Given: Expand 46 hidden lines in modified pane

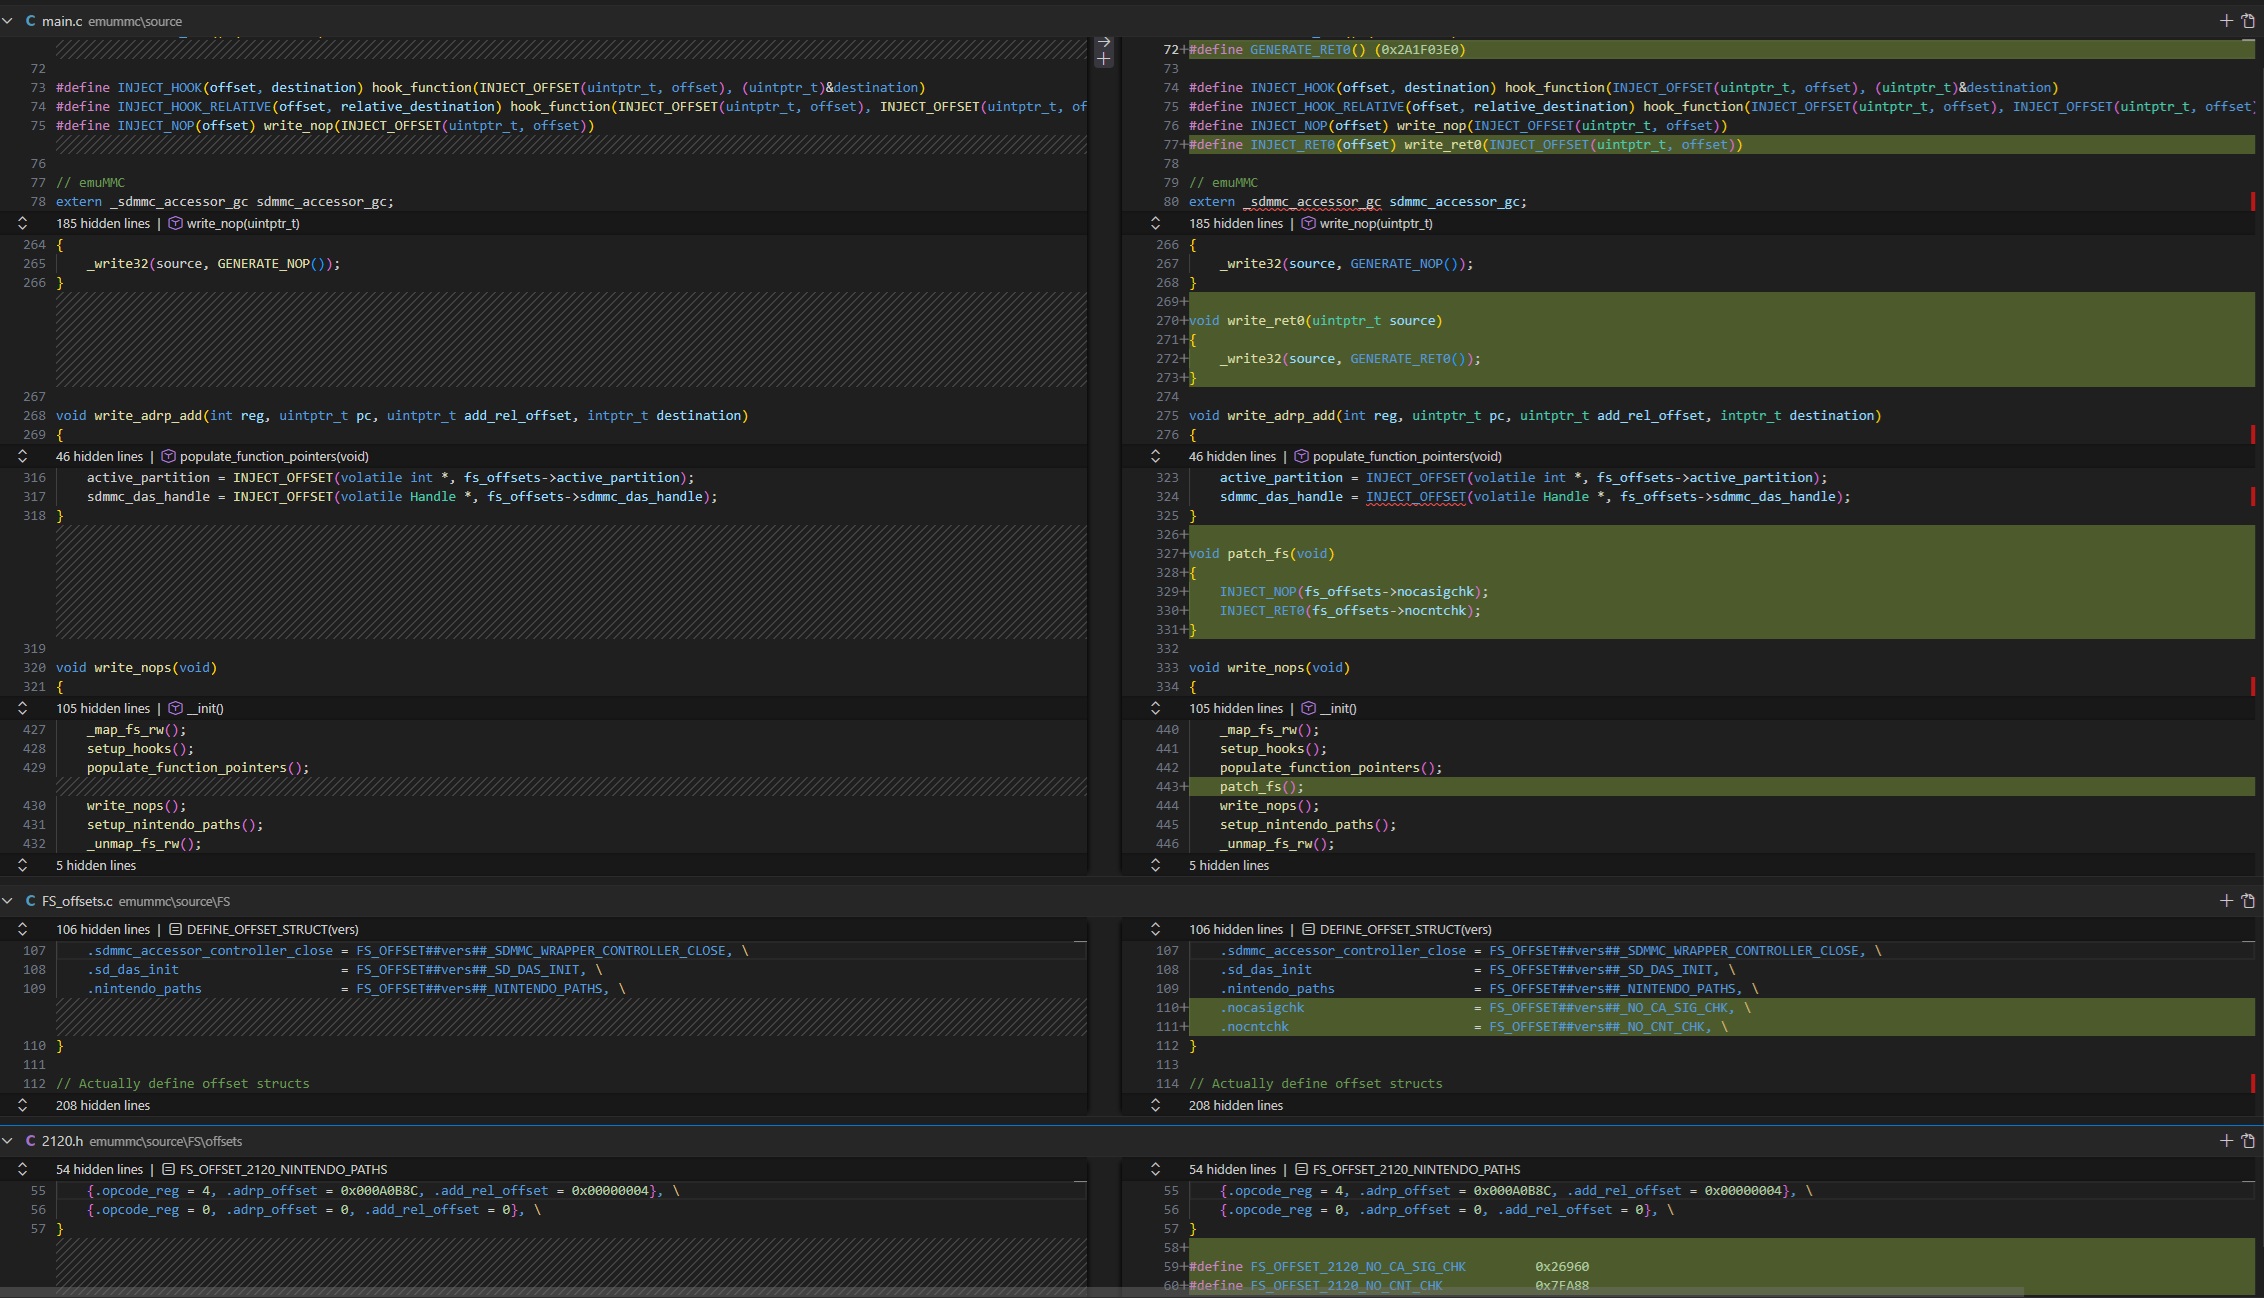Looking at the screenshot, I should click(1155, 456).
